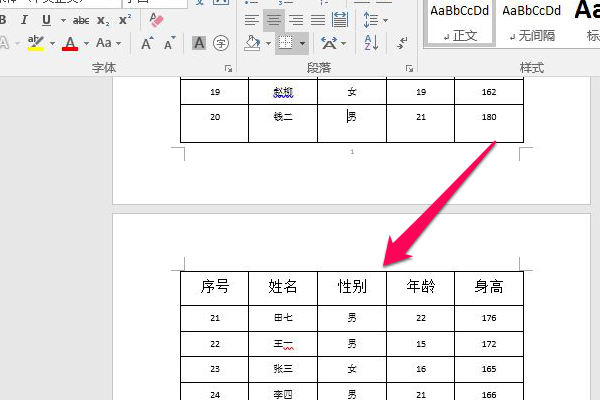Toggle superscript formatting

125,20
